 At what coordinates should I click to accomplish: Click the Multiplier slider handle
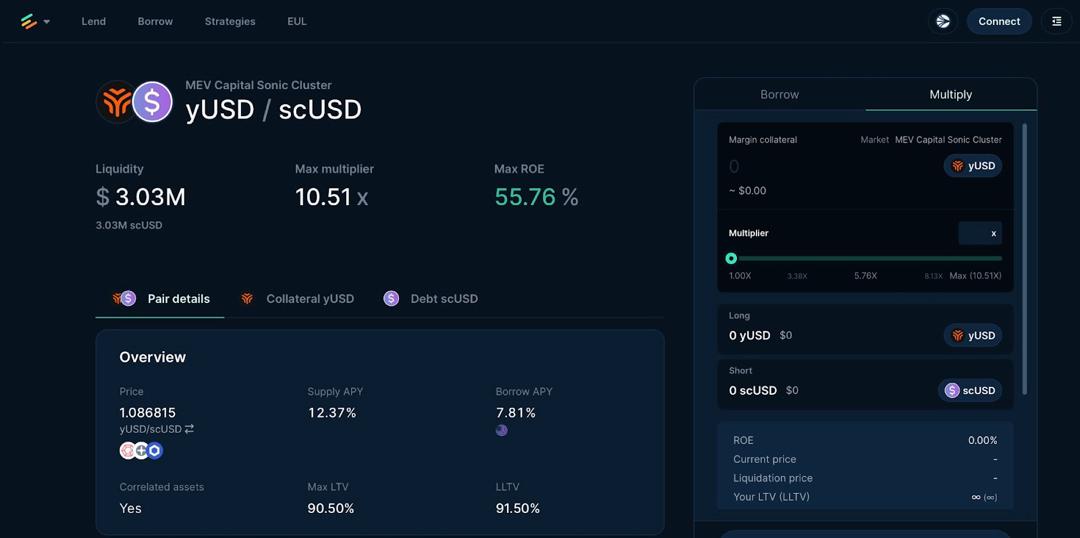pos(731,258)
